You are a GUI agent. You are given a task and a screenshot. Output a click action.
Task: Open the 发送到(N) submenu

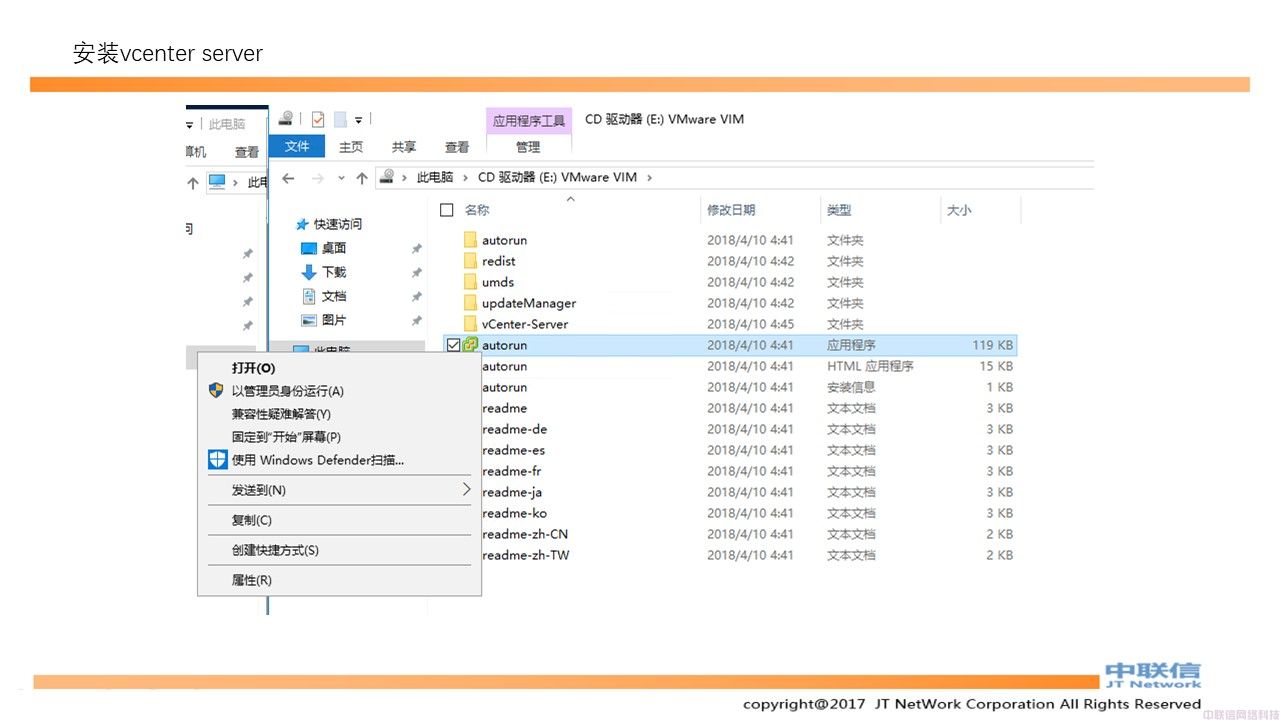click(339, 490)
